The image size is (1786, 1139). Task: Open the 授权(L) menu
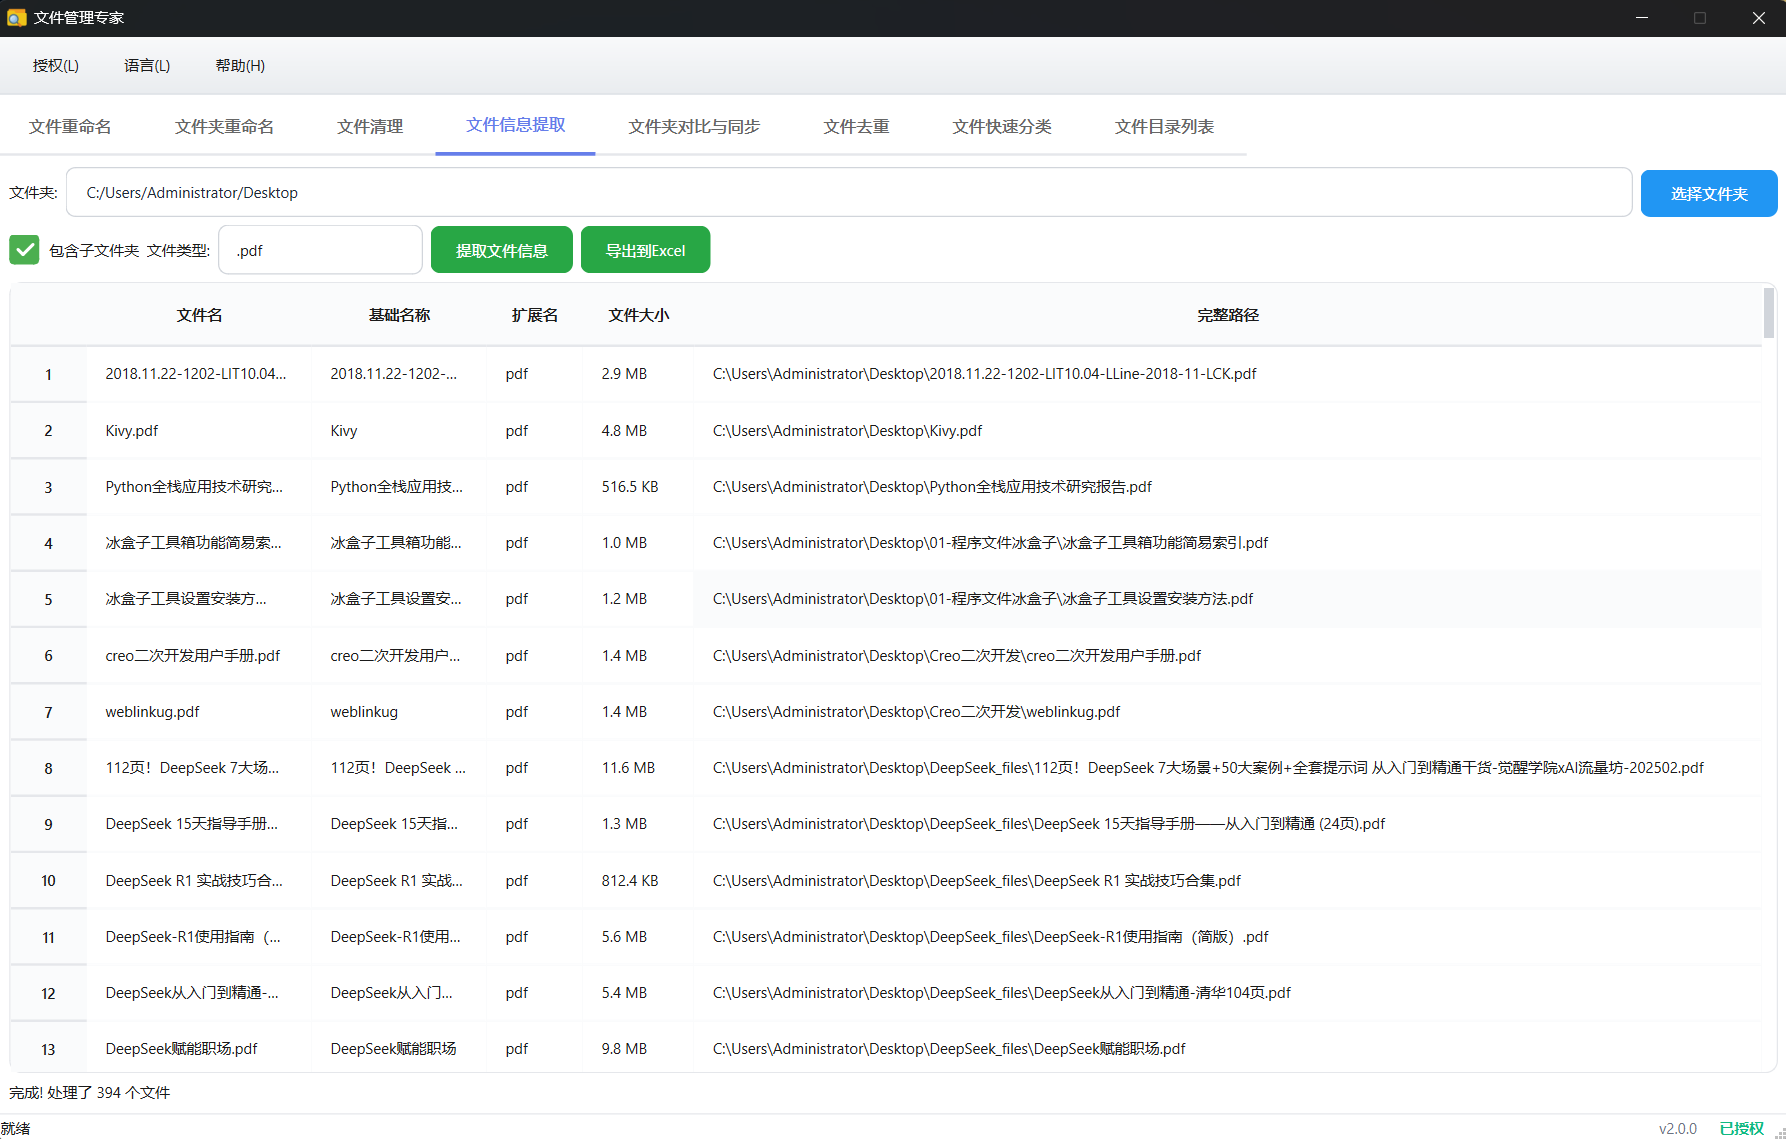click(x=55, y=66)
